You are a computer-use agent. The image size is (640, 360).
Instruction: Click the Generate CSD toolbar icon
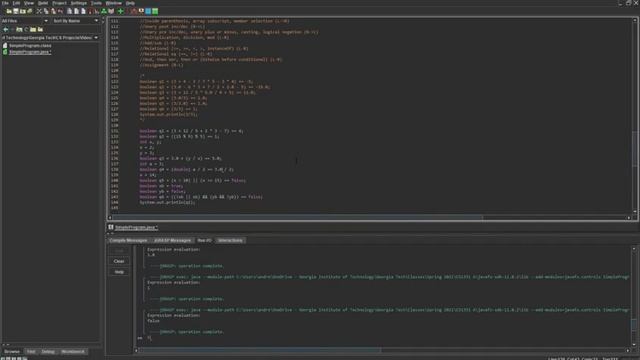point(69,11)
